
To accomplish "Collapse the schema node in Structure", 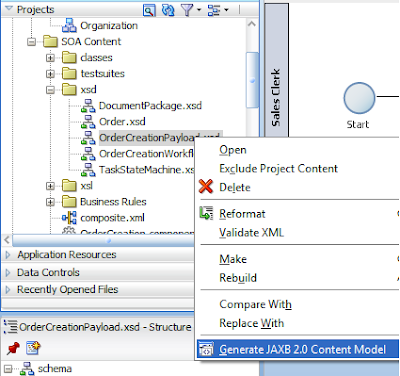I will click(8, 369).
